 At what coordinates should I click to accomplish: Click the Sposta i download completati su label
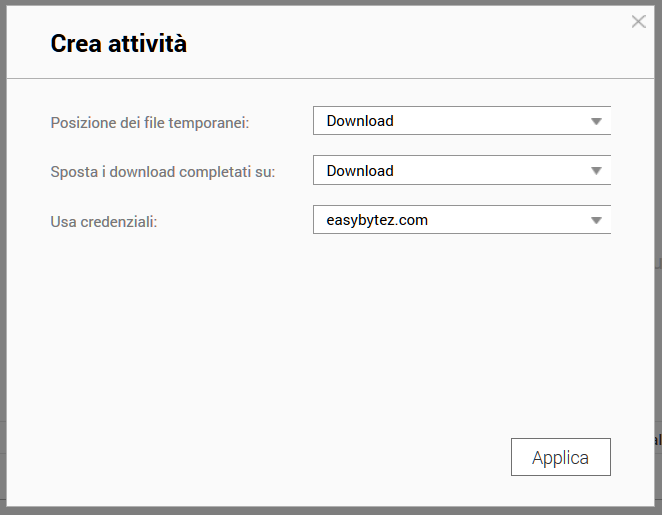162,172
